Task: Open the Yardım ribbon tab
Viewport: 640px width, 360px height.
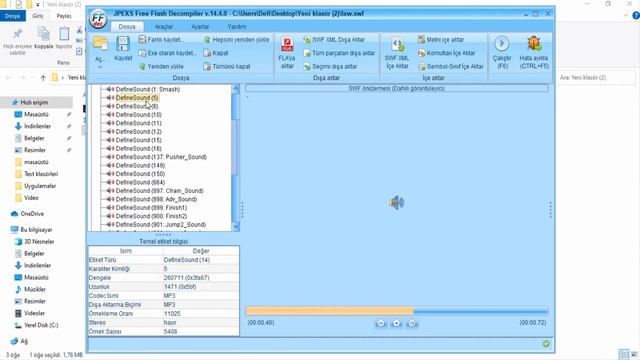Action: coord(237,27)
